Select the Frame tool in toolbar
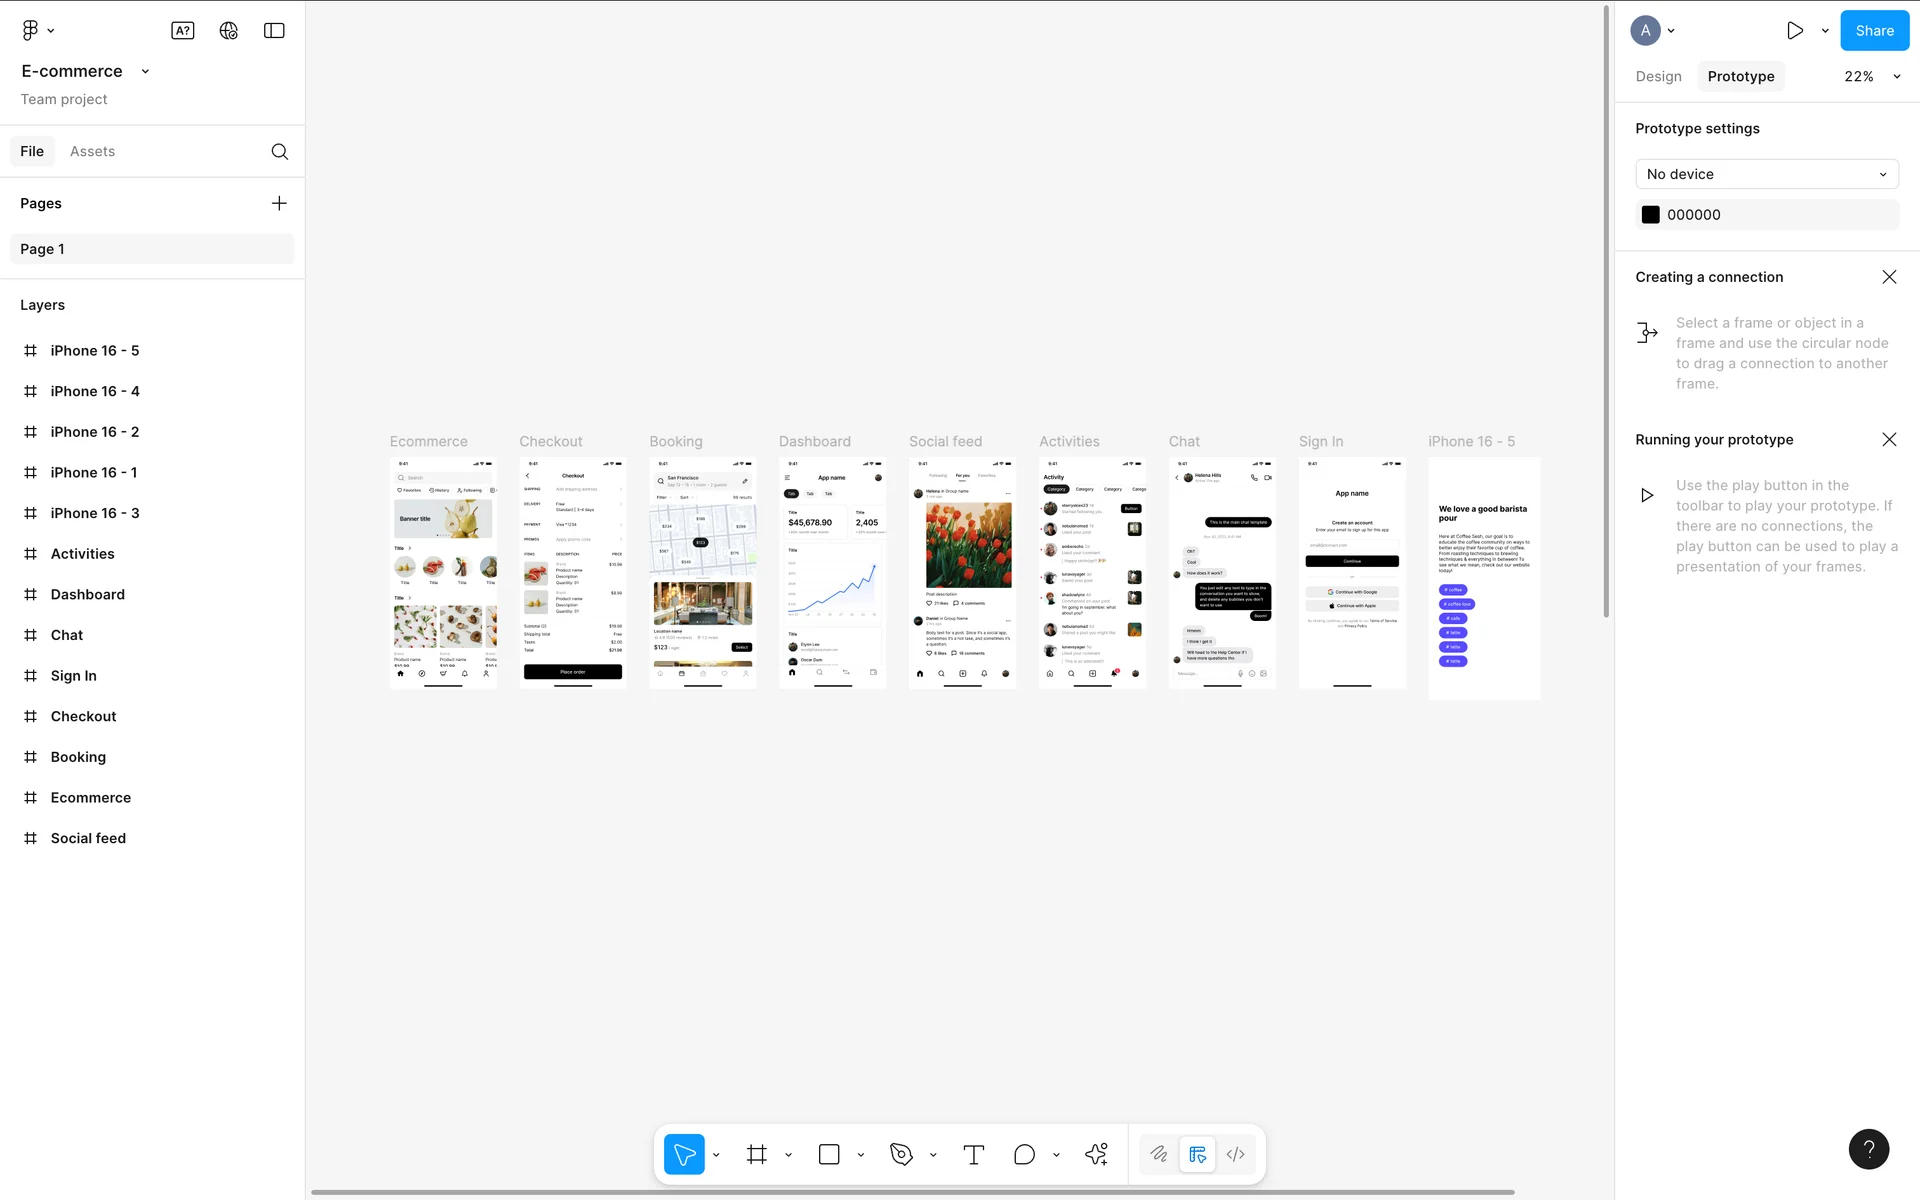This screenshot has height=1200, width=1920. tap(757, 1155)
